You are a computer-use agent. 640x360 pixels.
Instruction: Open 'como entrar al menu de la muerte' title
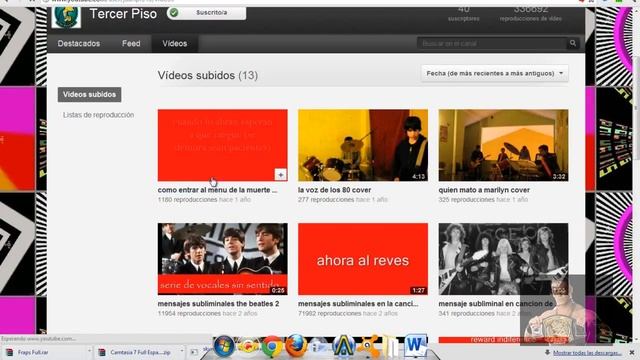pos(217,190)
